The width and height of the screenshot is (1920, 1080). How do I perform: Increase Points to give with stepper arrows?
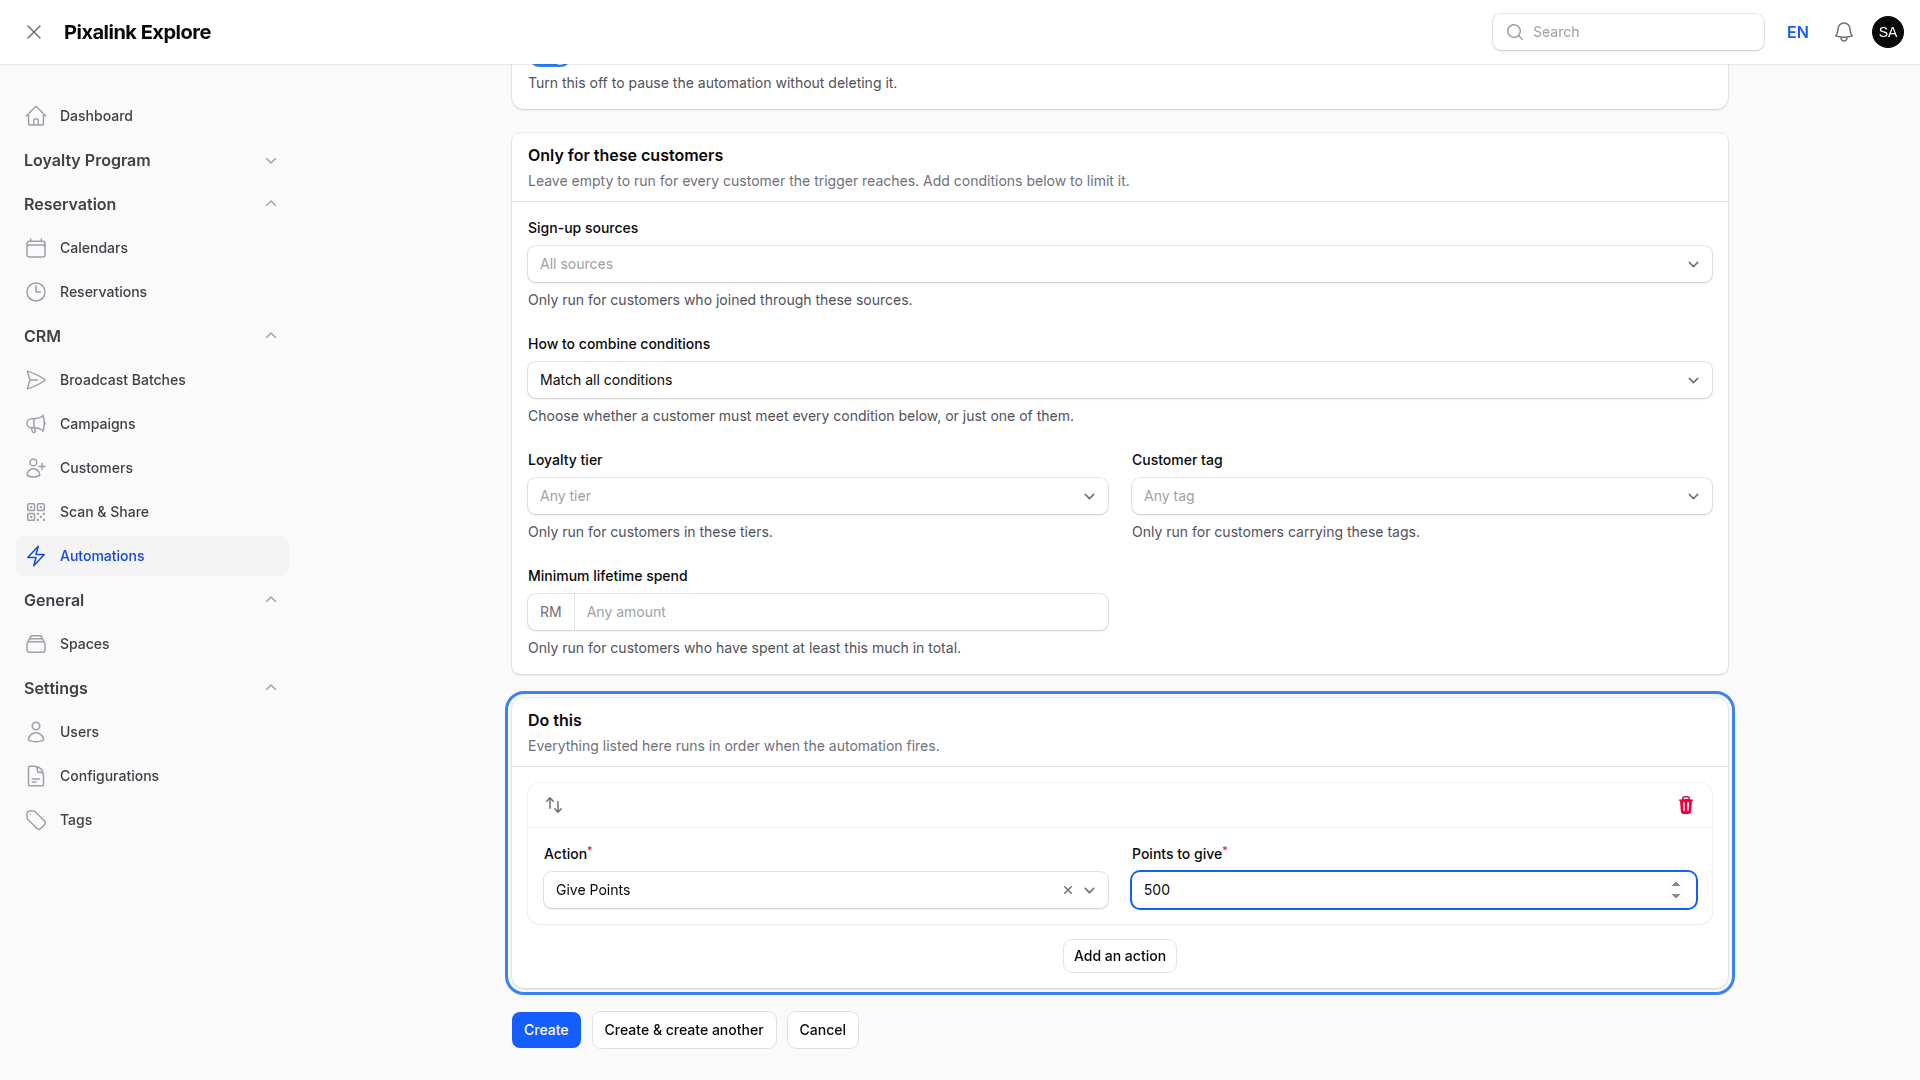tap(1676, 884)
